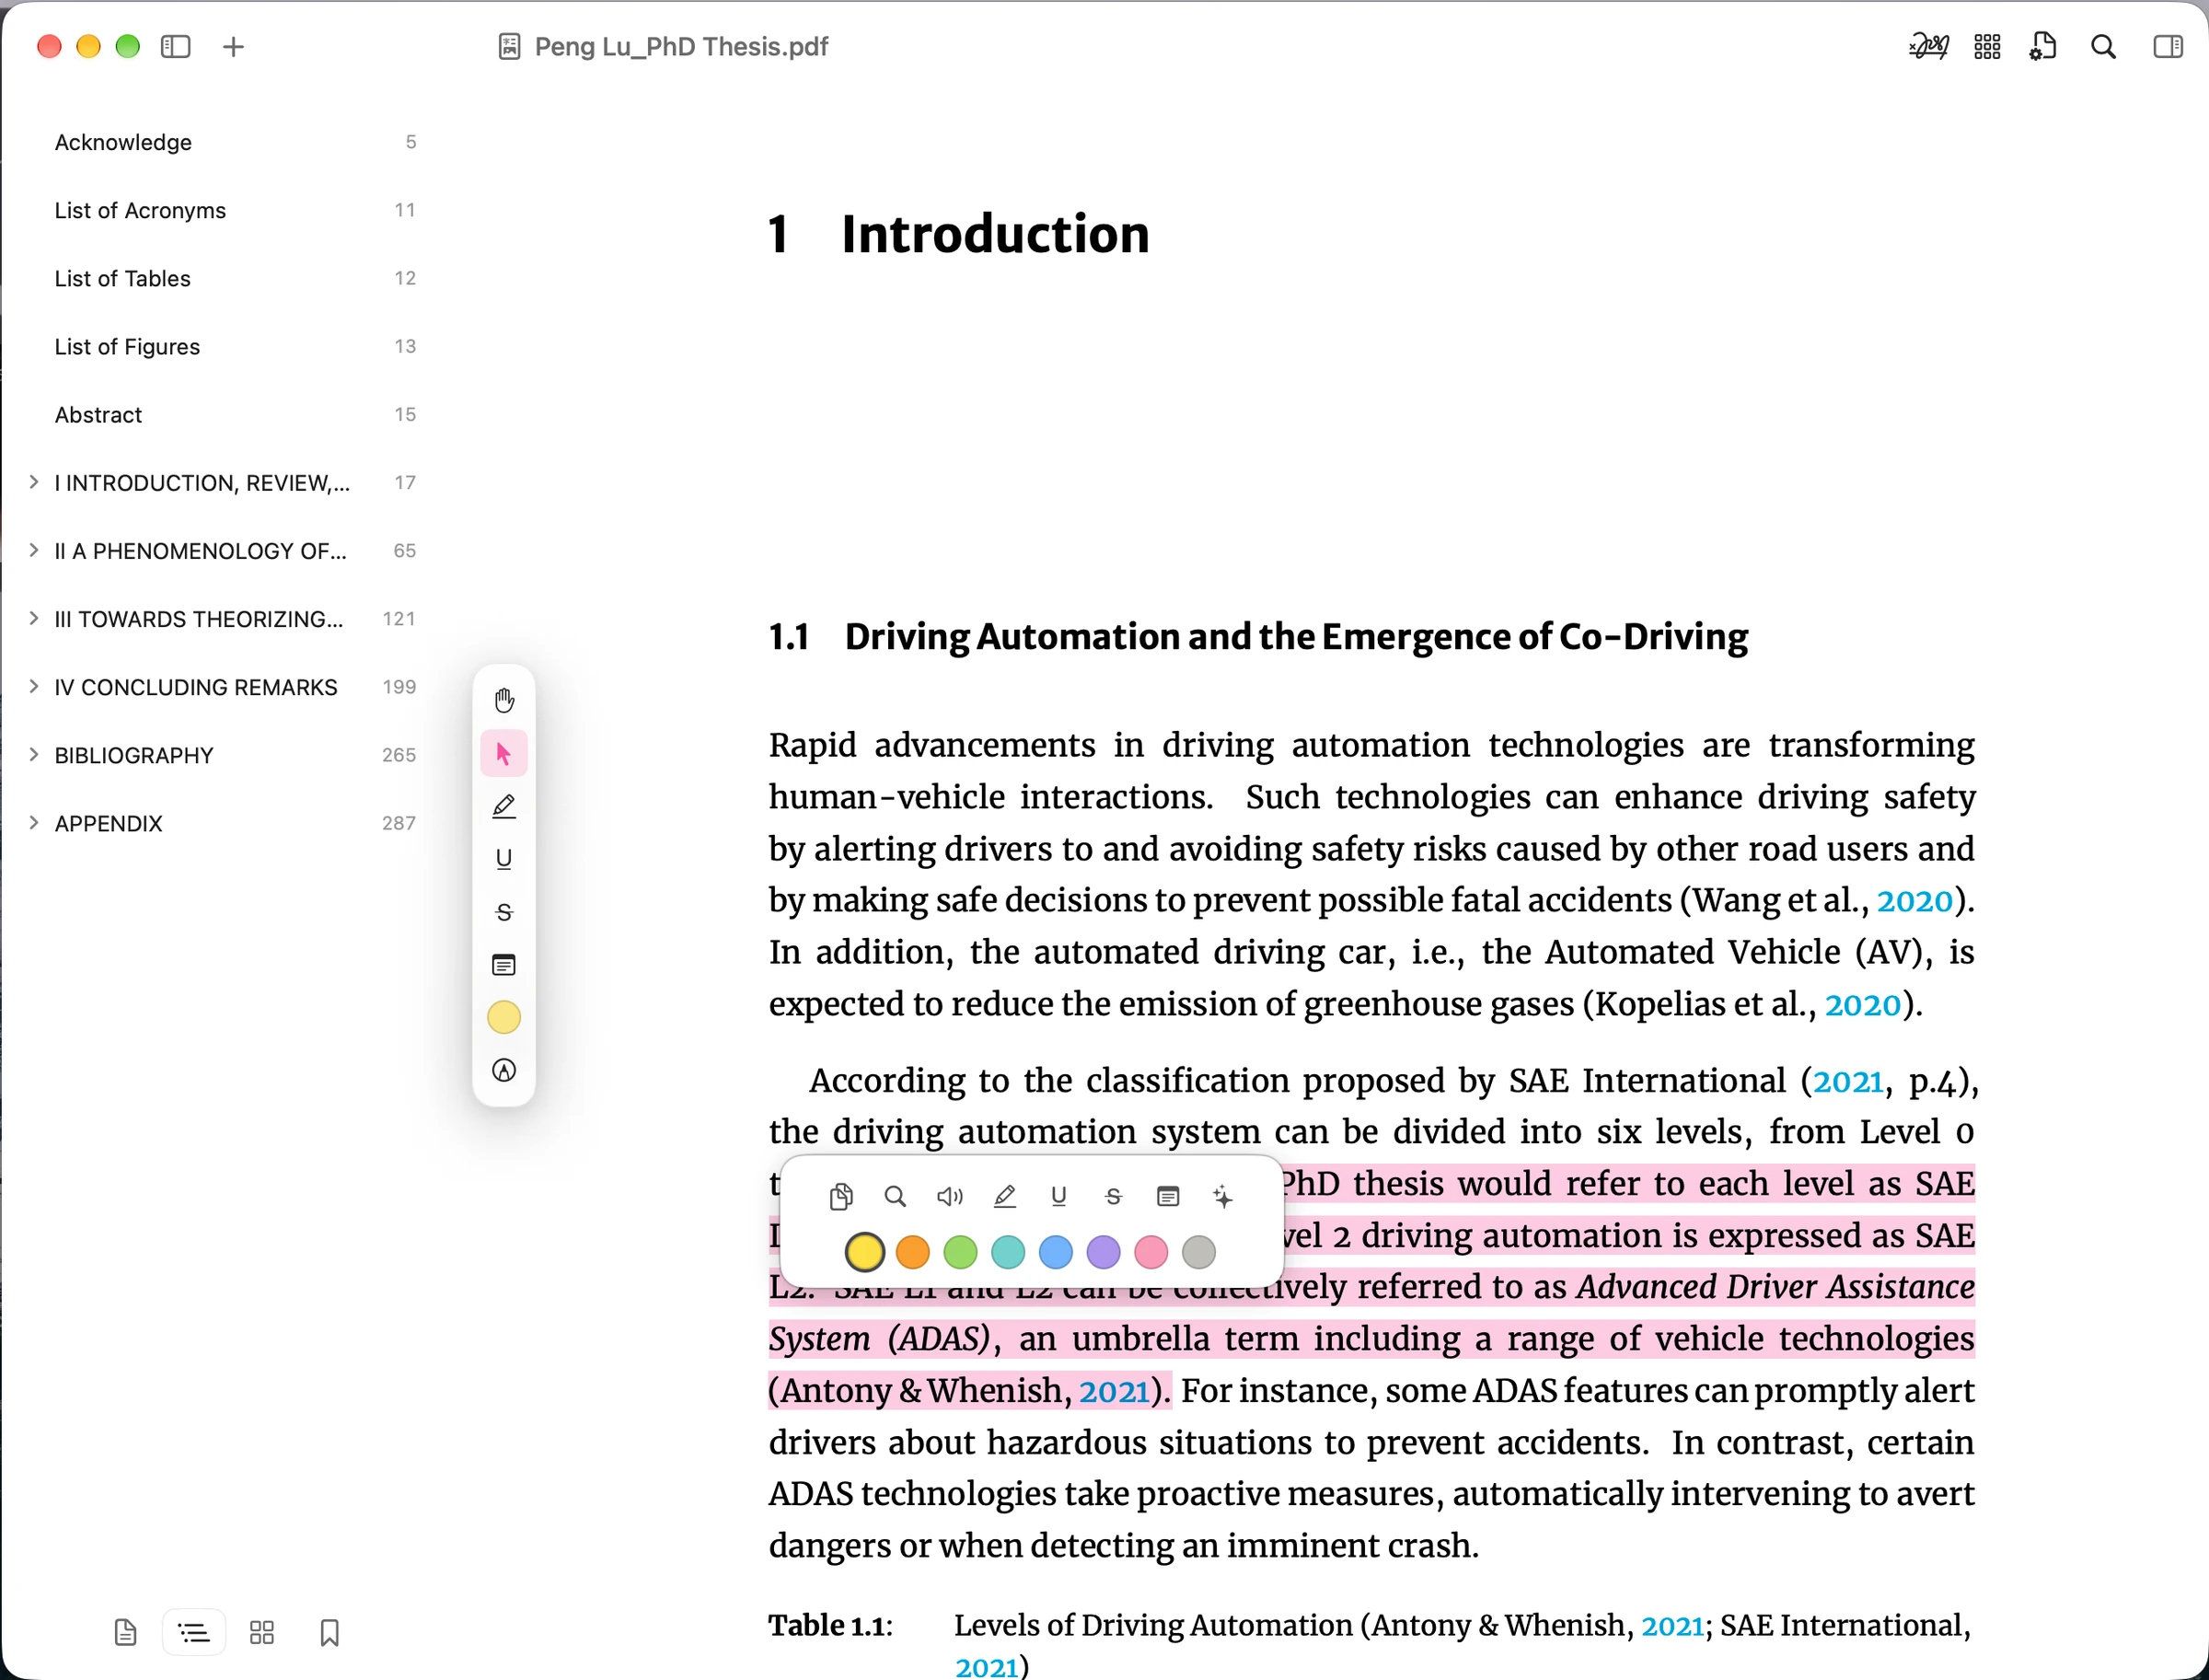Switch to page view tab in sidebar footer
The height and width of the screenshot is (1680, 2209).
(x=125, y=1633)
